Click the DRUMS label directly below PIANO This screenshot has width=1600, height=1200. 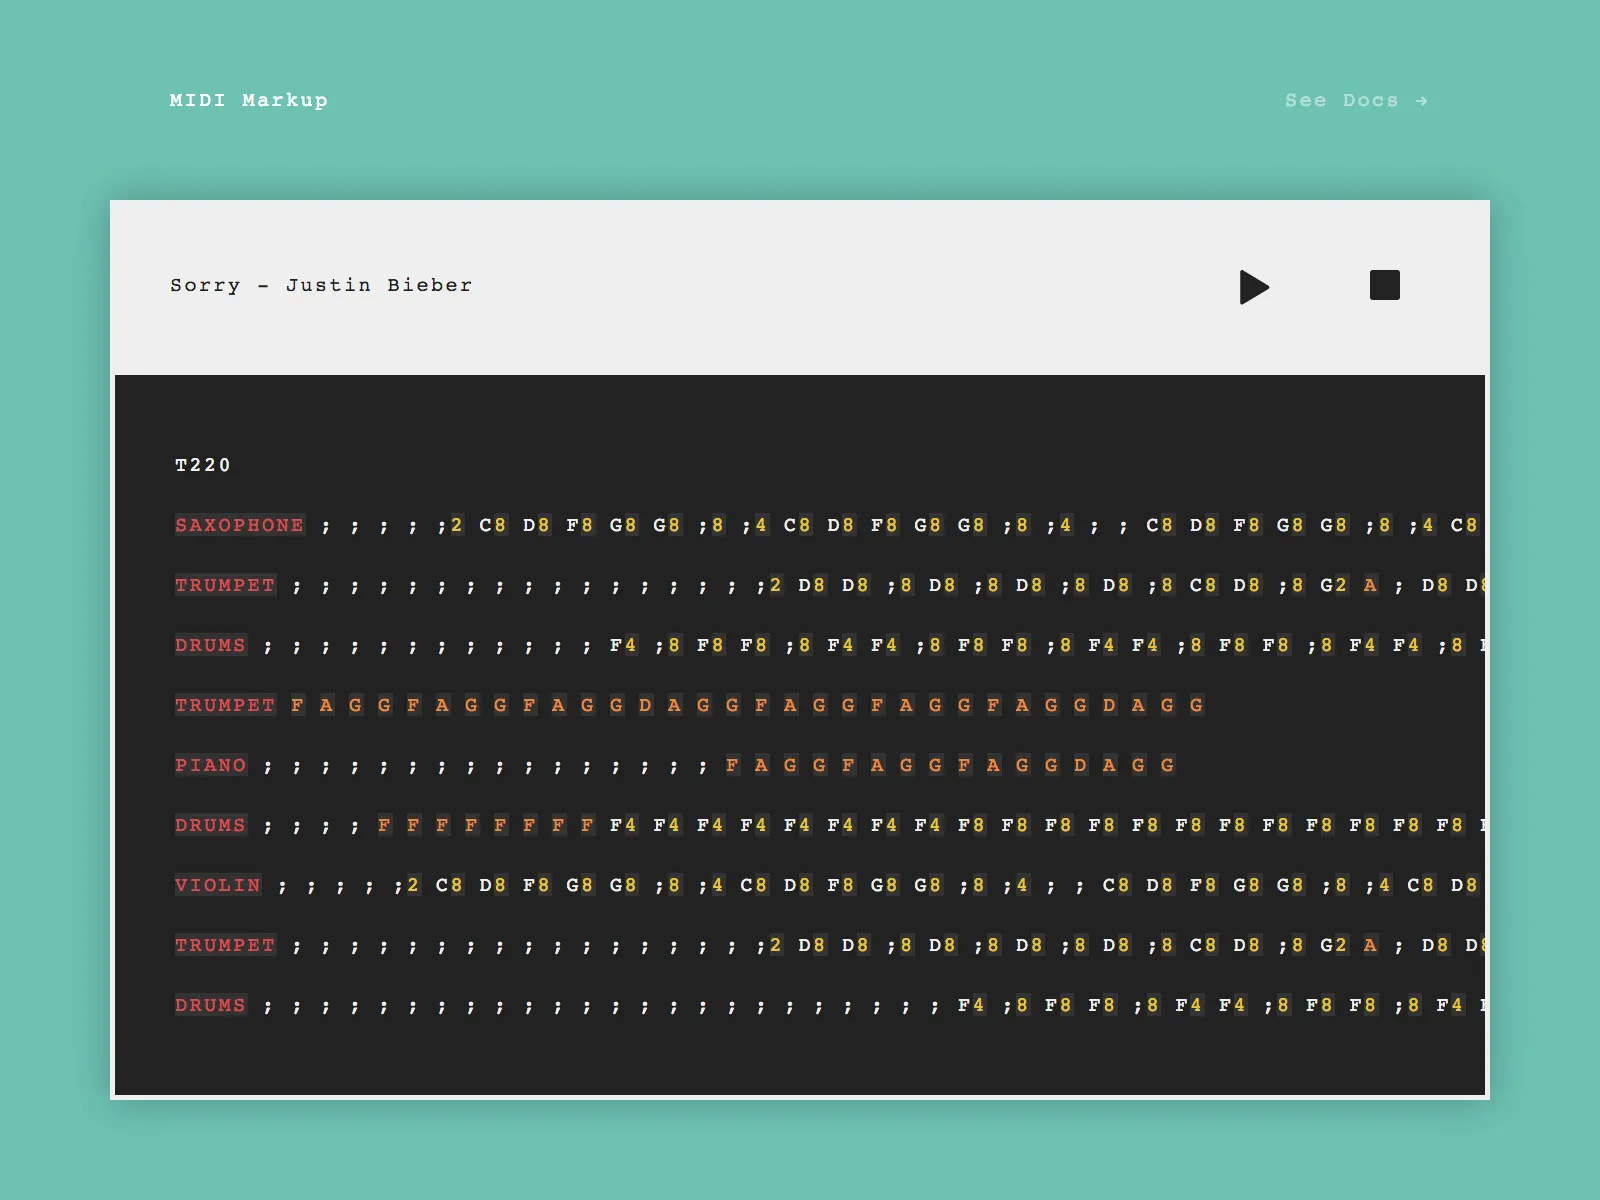point(210,825)
